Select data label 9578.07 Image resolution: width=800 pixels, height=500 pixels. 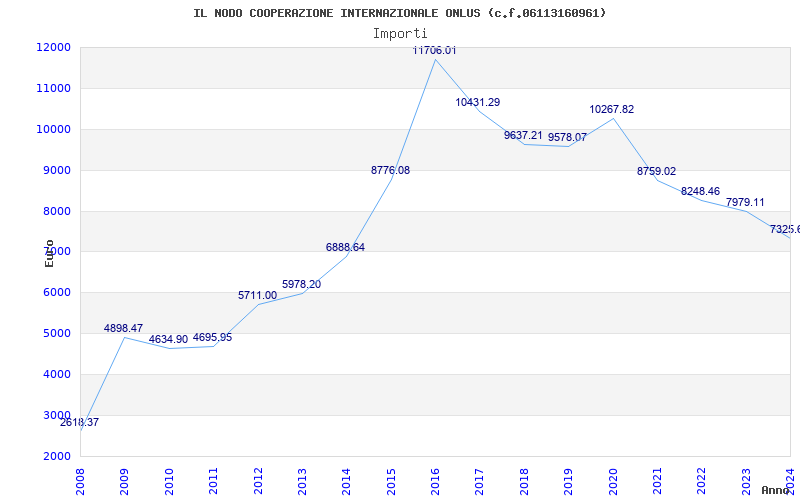pyautogui.click(x=567, y=137)
